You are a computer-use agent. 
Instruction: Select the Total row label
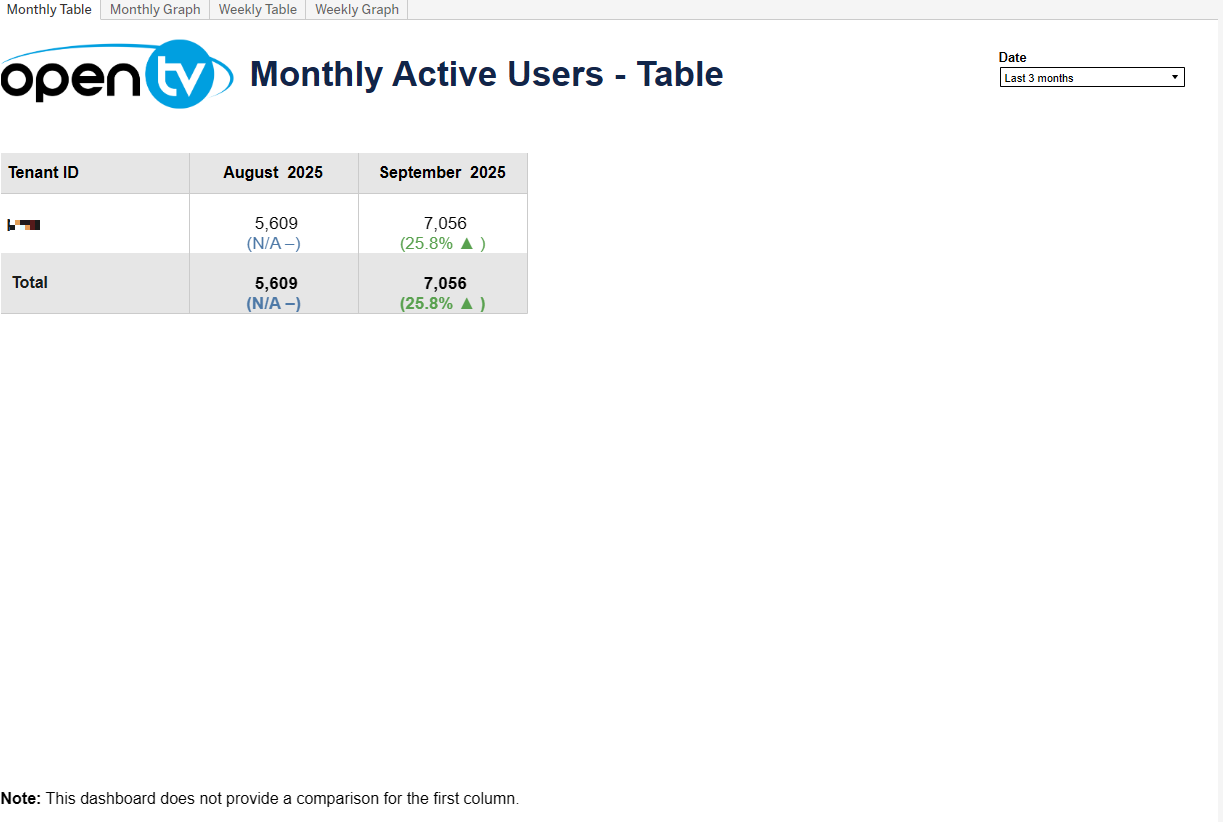30,283
